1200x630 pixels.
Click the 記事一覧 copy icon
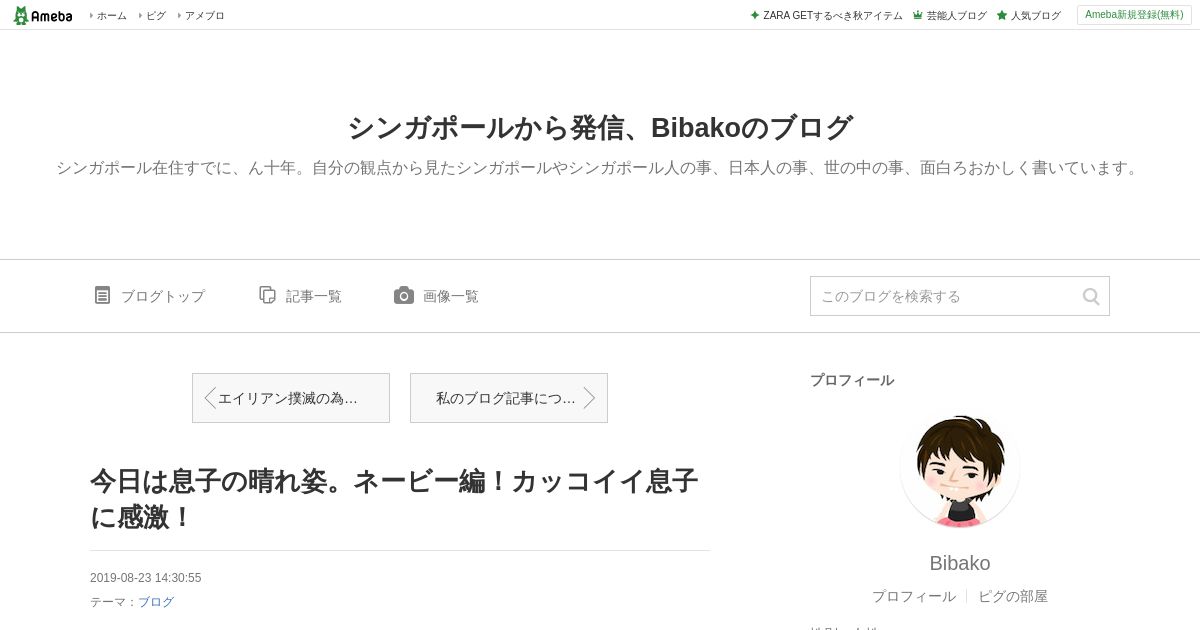click(x=267, y=295)
